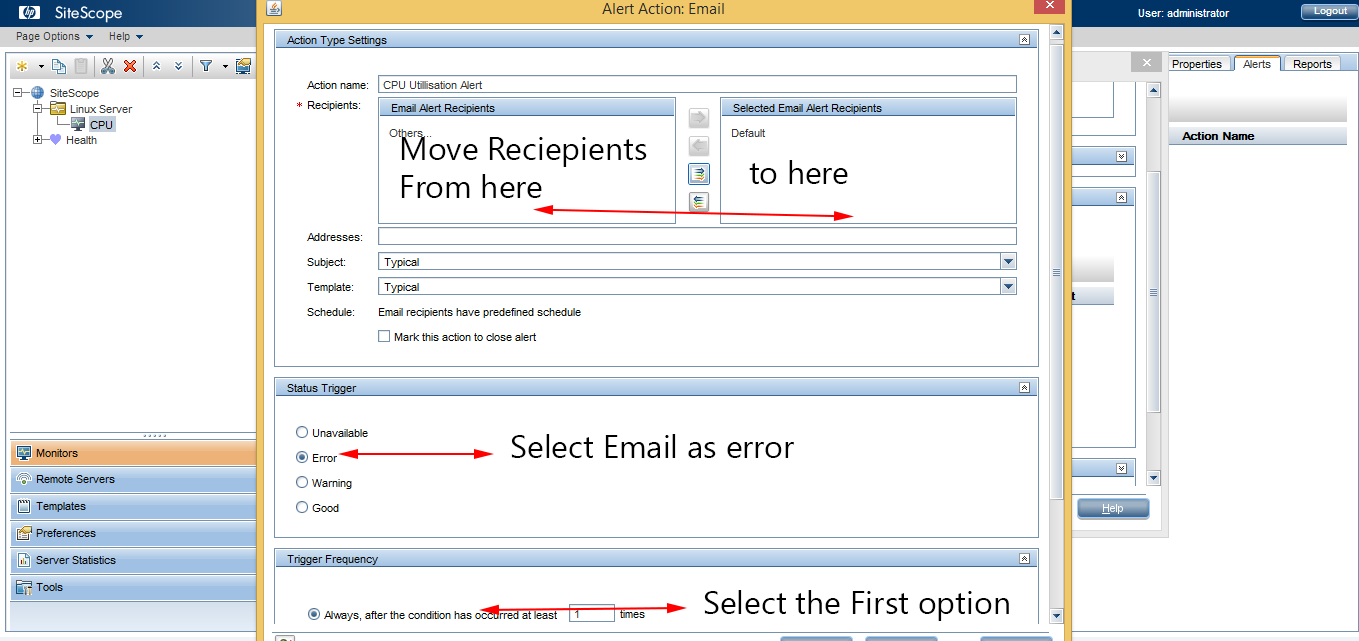Click the collapse-all double up arrow icon

(156, 66)
